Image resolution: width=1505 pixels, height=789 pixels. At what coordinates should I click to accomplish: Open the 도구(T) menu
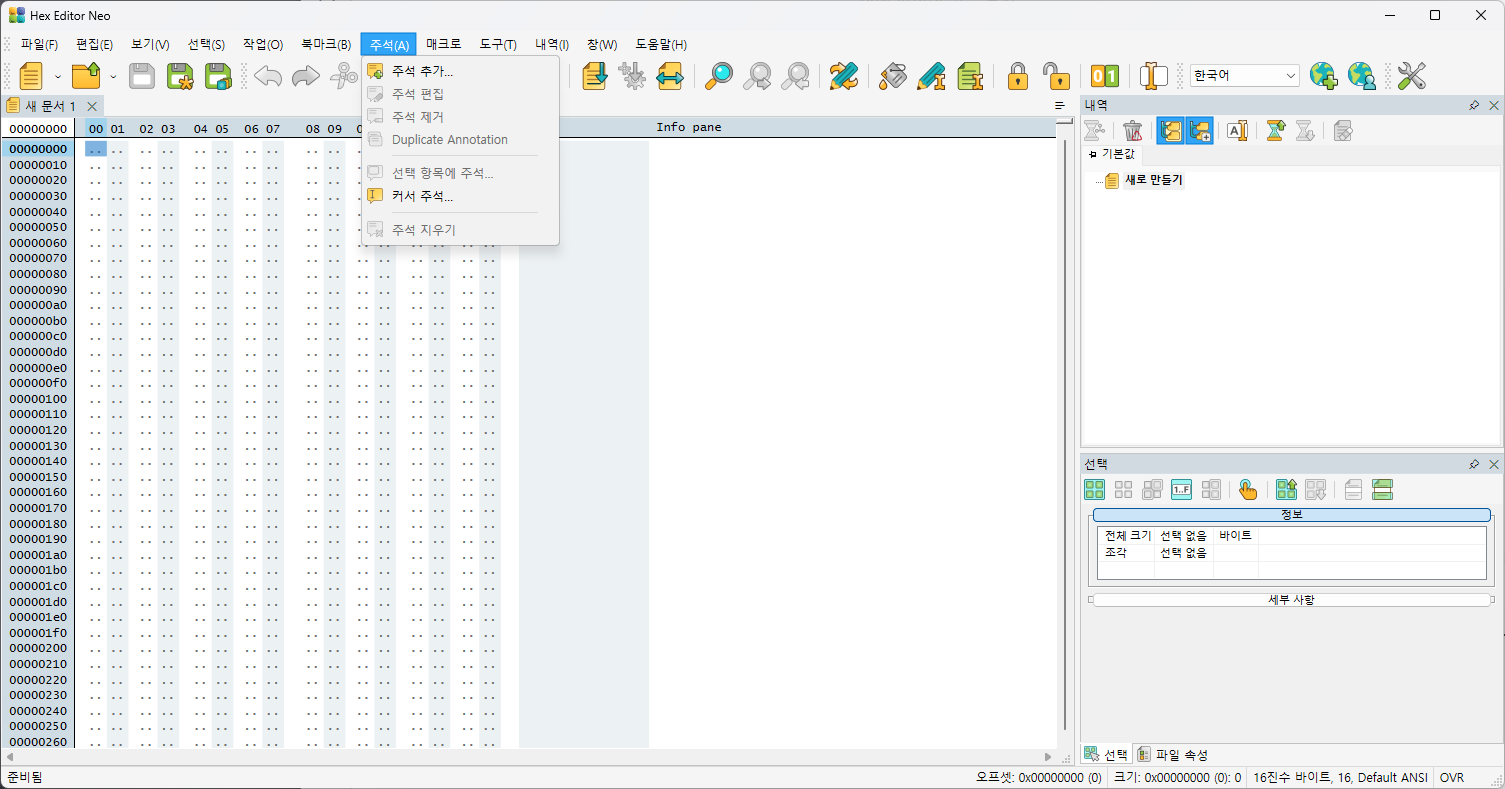pos(498,44)
